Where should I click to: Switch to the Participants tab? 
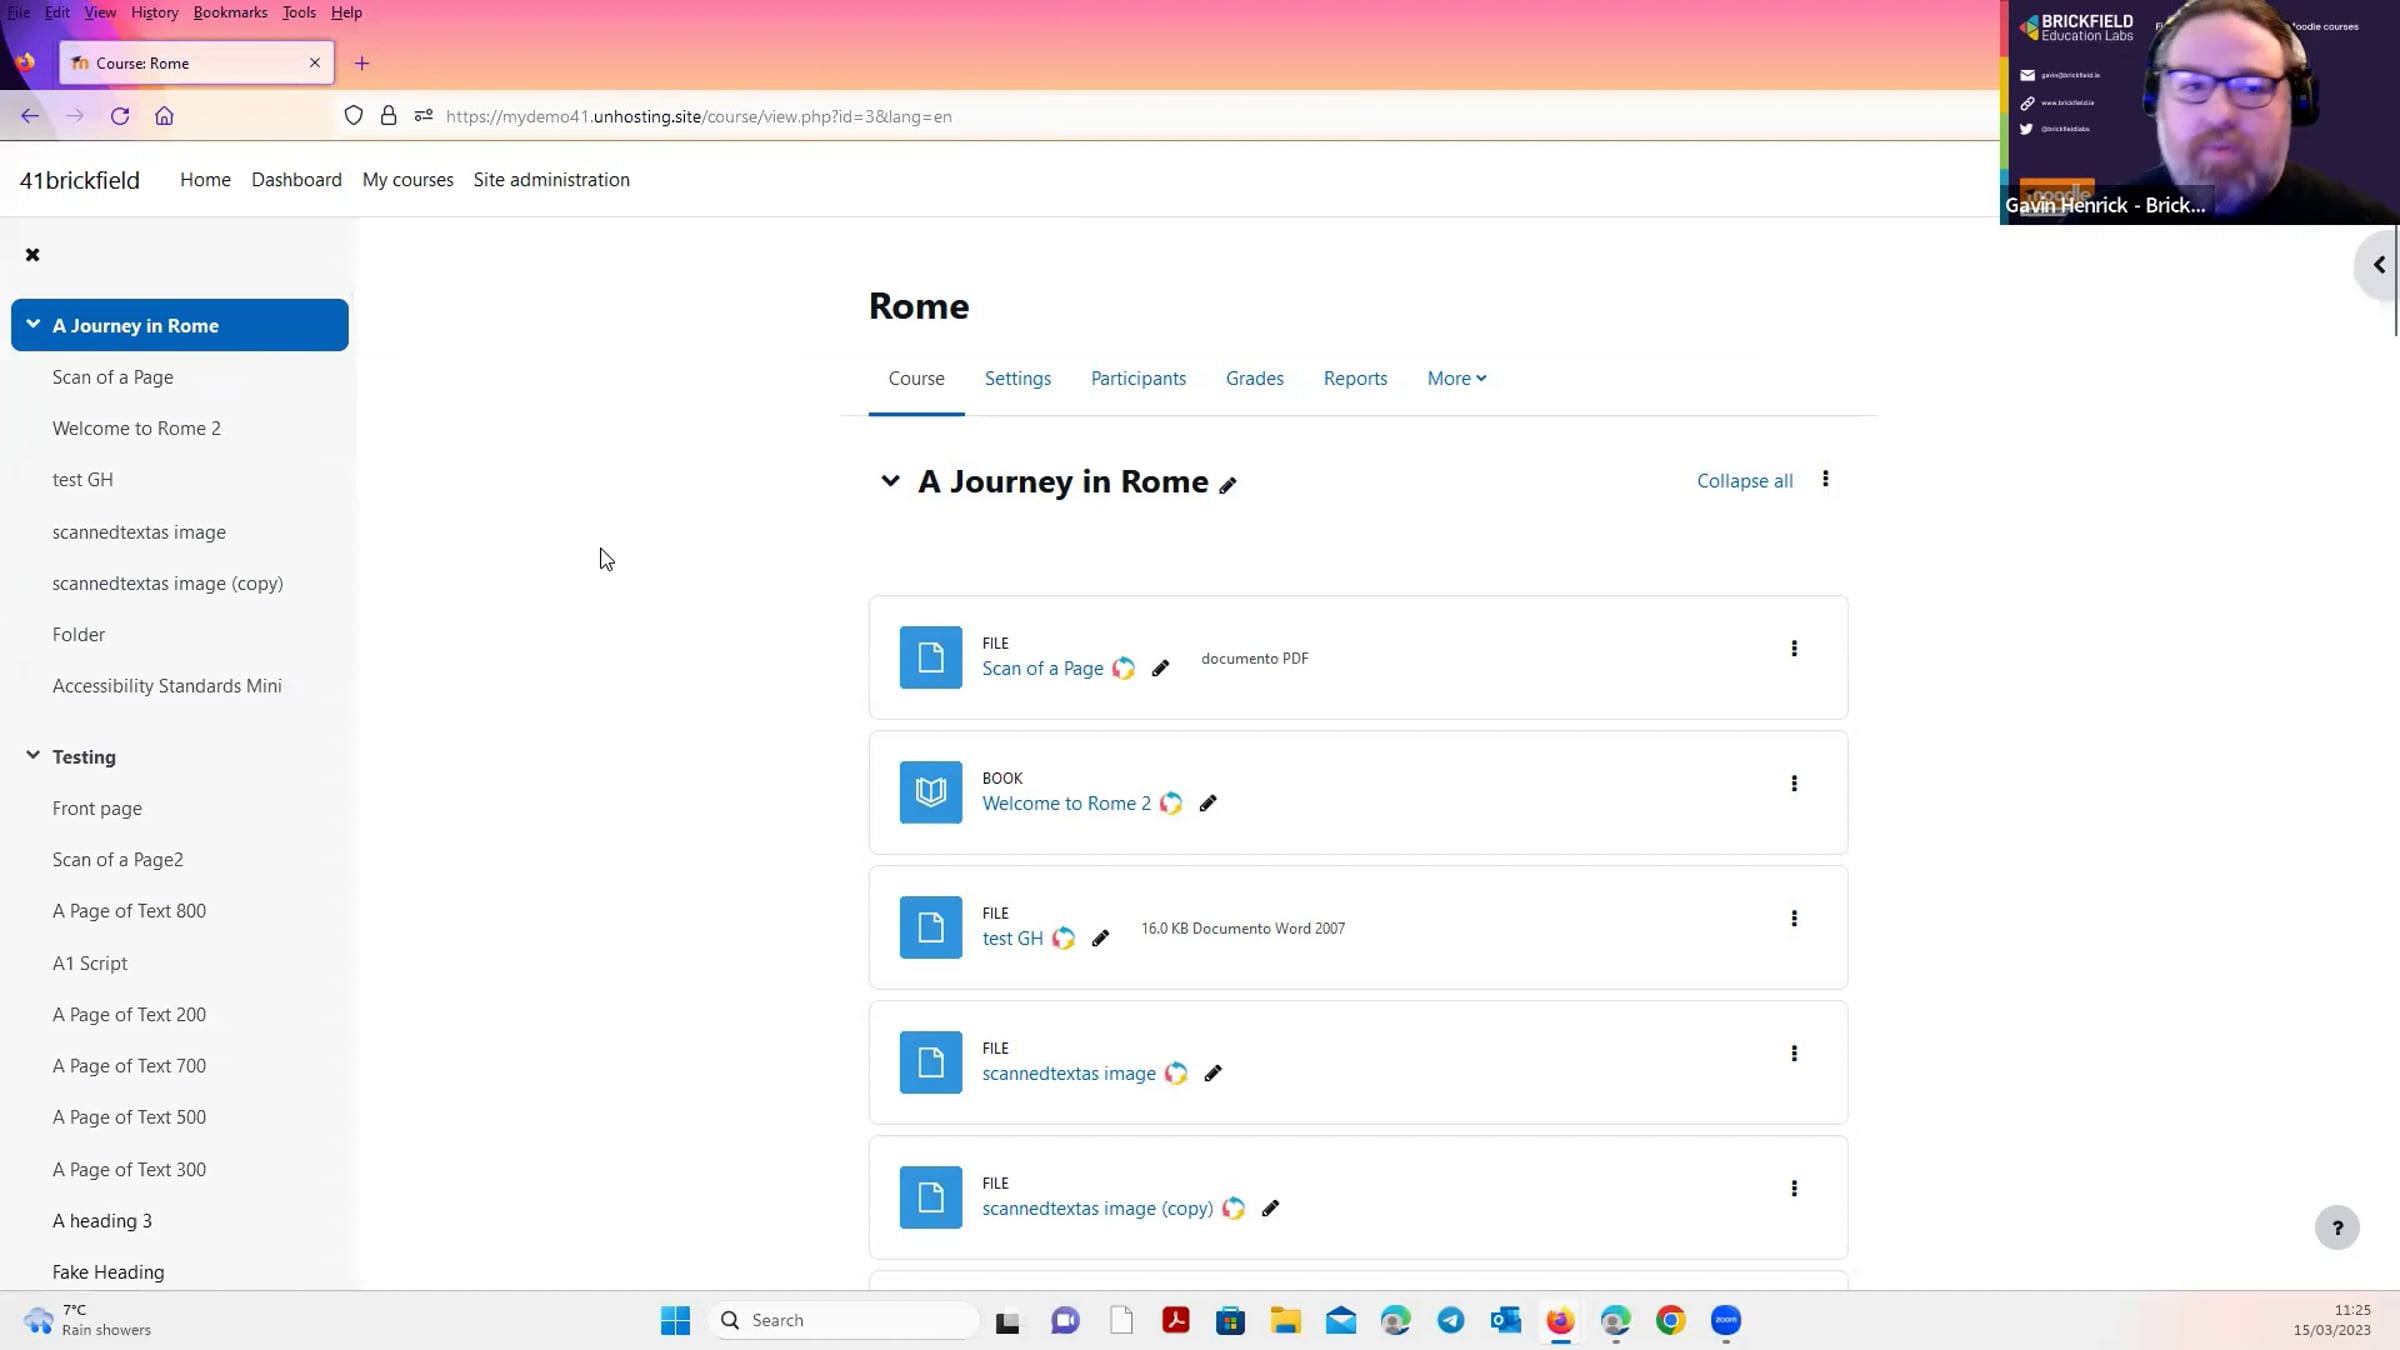point(1138,378)
